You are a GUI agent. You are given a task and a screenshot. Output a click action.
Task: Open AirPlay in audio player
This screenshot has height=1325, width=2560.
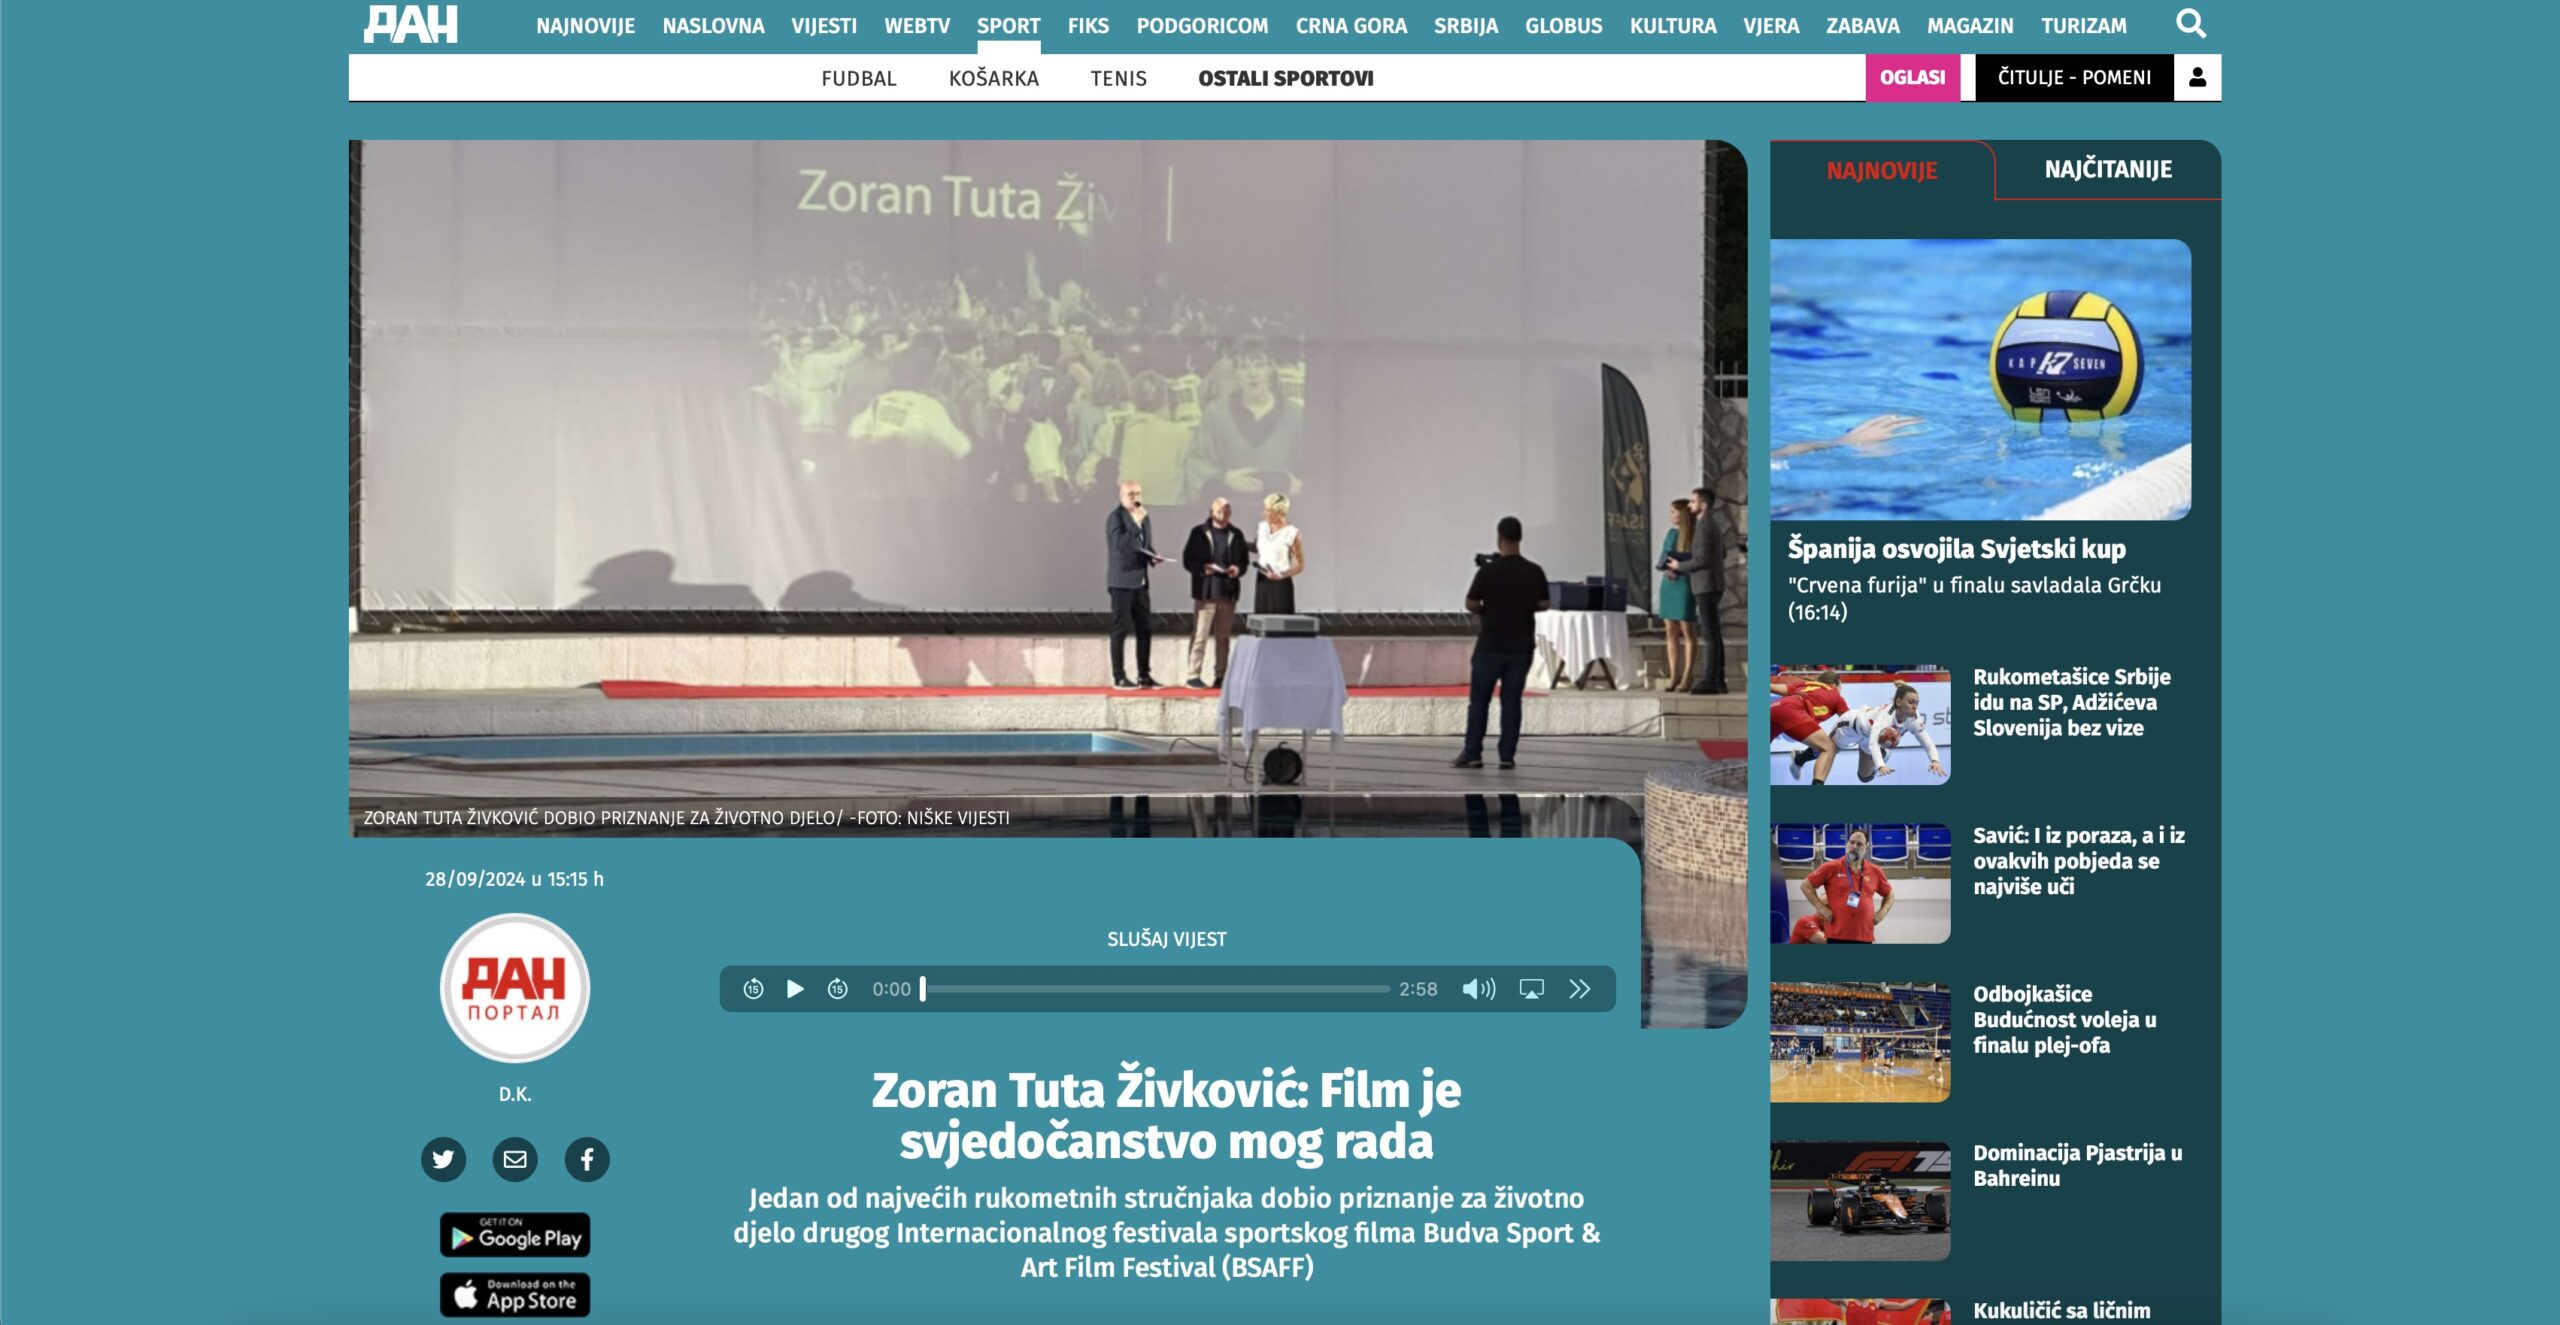[1531, 989]
